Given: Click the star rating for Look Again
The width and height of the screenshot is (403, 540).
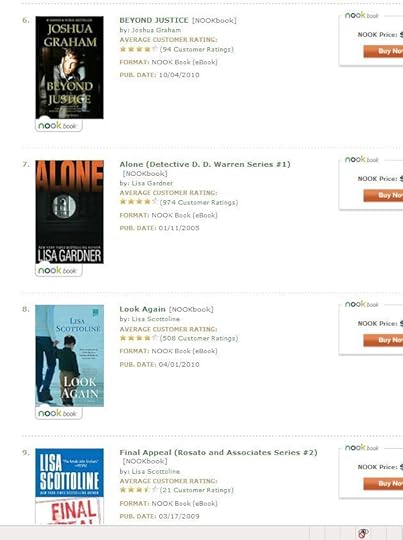Looking at the screenshot, I should (138, 338).
